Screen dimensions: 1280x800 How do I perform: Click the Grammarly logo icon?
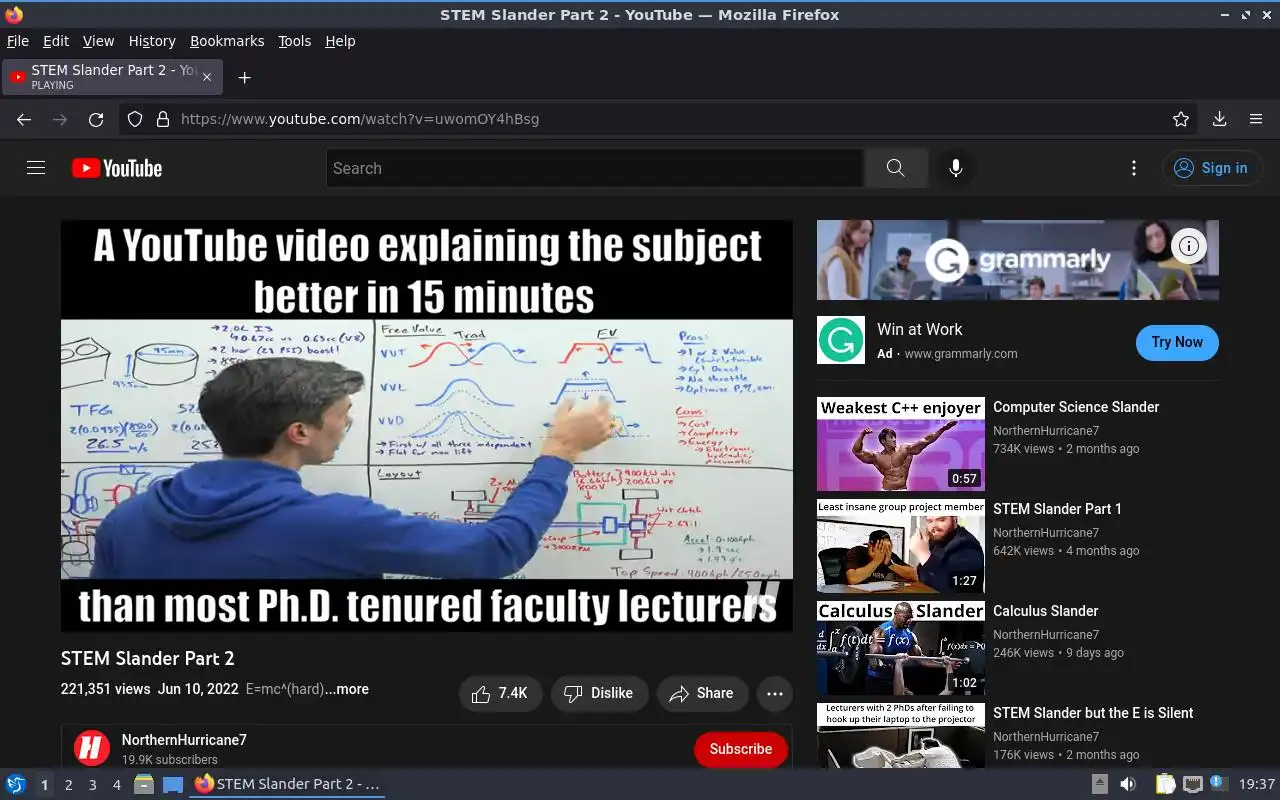(x=841, y=341)
